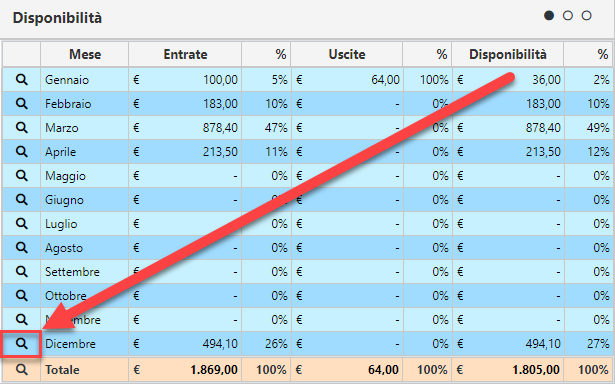Open details magnifier for Aprile row

(x=22, y=151)
